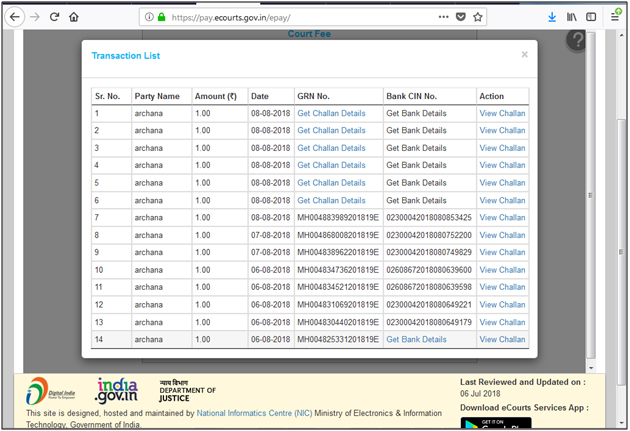Click View Challan for Sr. No. 13
This screenshot has height=431, width=630.
coord(502,322)
